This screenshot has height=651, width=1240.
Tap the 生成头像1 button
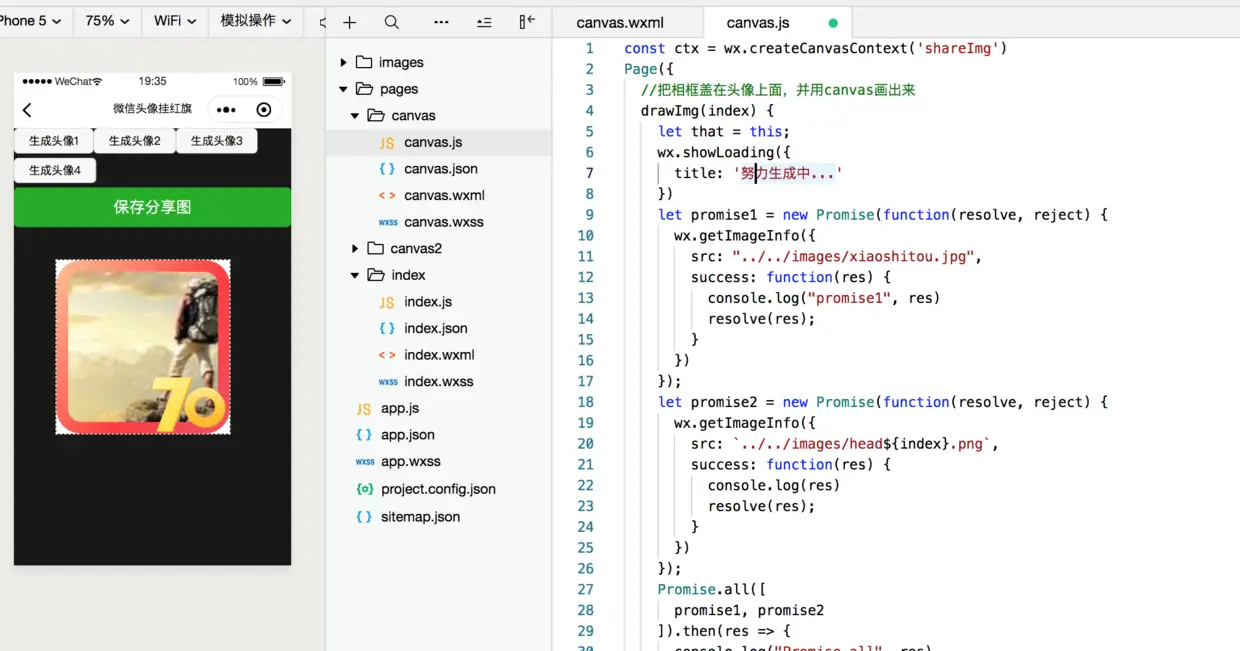[54, 141]
